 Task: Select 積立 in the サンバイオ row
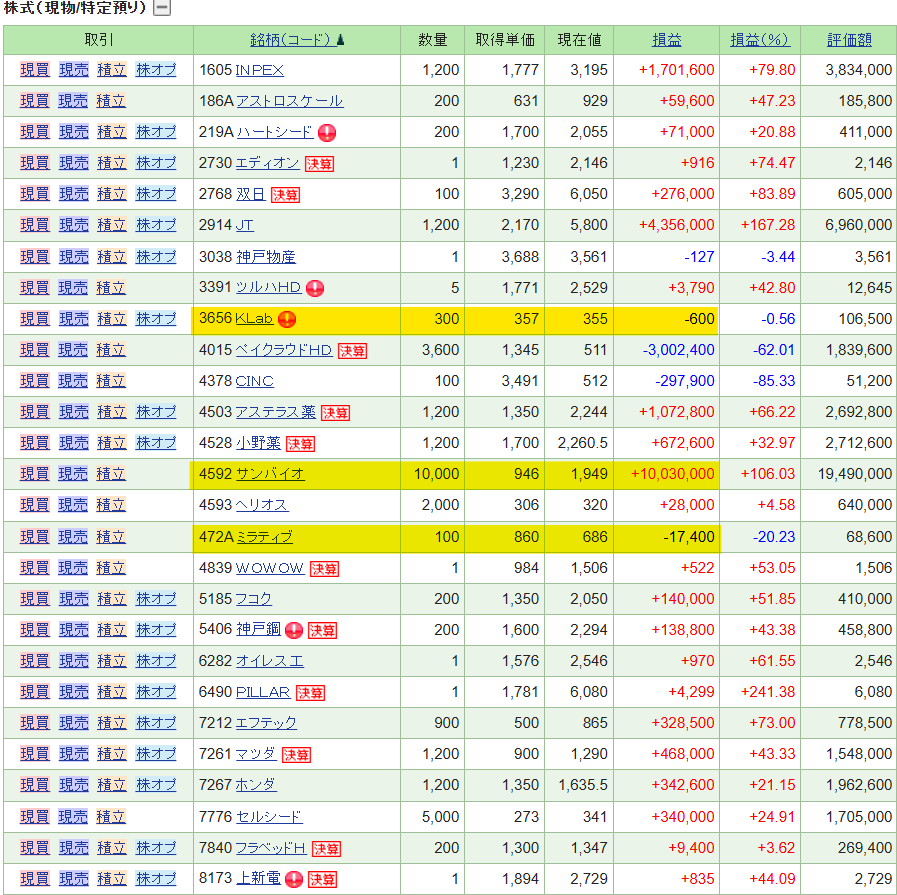coord(111,474)
